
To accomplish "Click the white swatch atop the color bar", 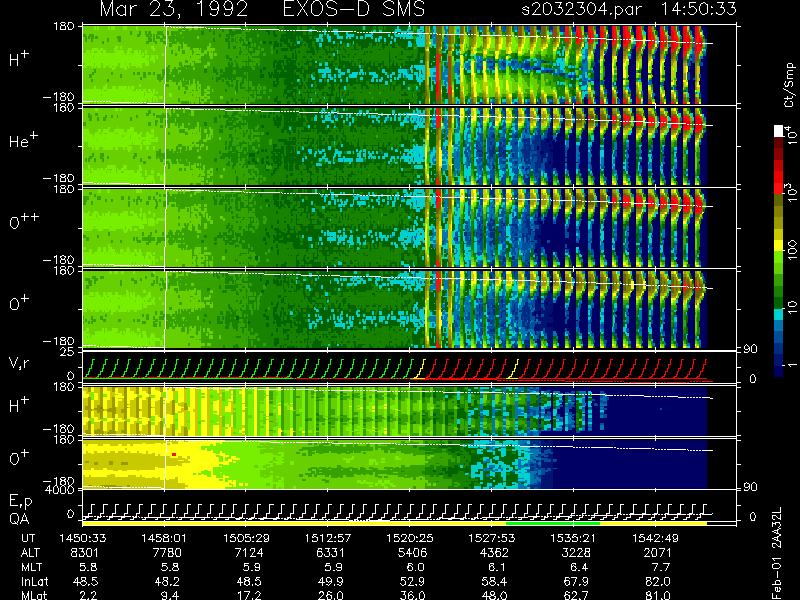I will [x=779, y=131].
